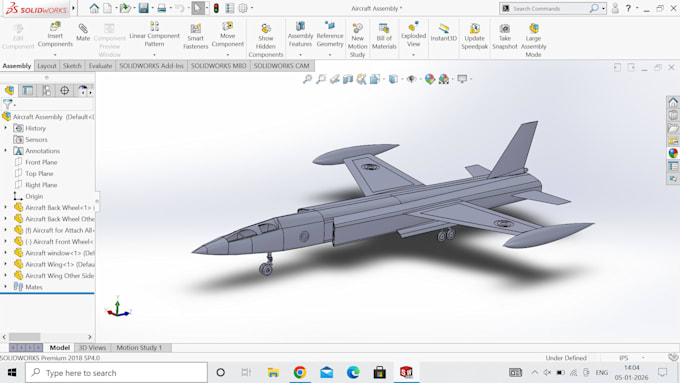Viewport: 680px width, 383px height.
Task: Toggle Large Assembly Mode
Action: click(533, 40)
